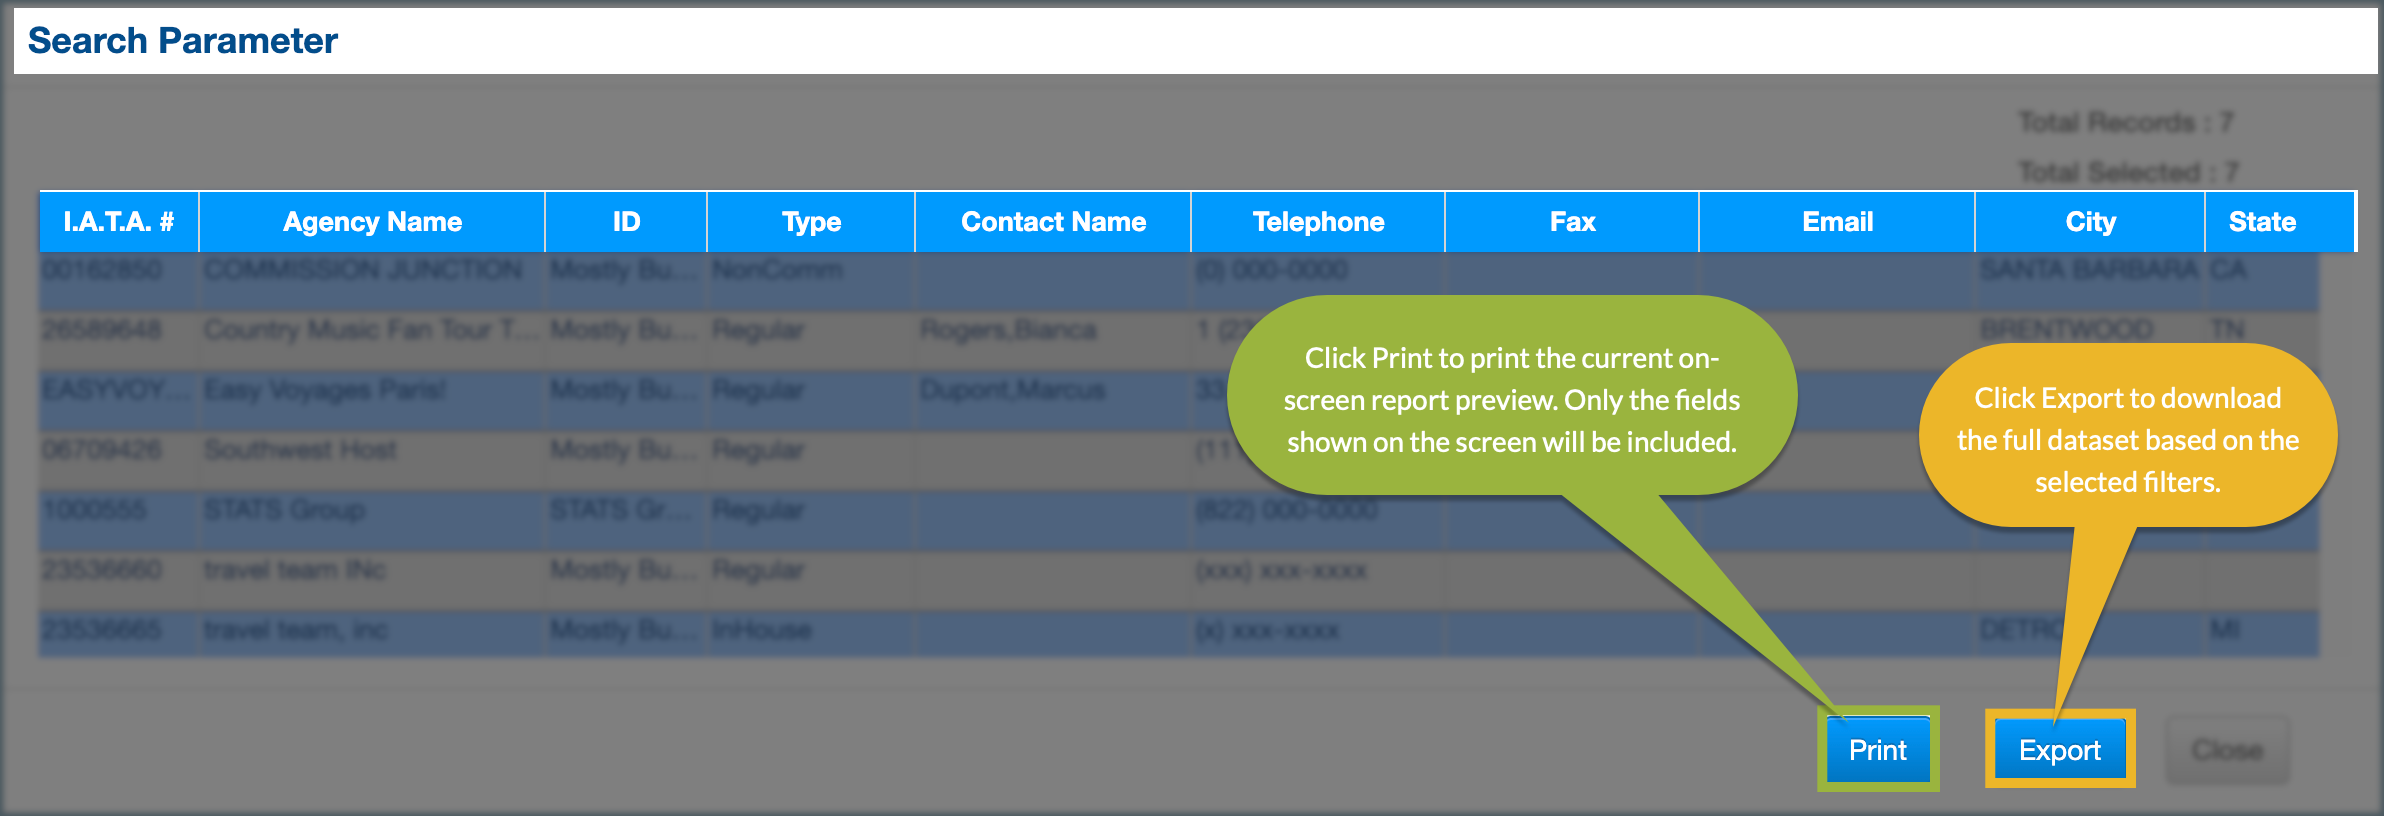The width and height of the screenshot is (2384, 816).
Task: Pick the STATS Group agency row
Action: (x=284, y=511)
